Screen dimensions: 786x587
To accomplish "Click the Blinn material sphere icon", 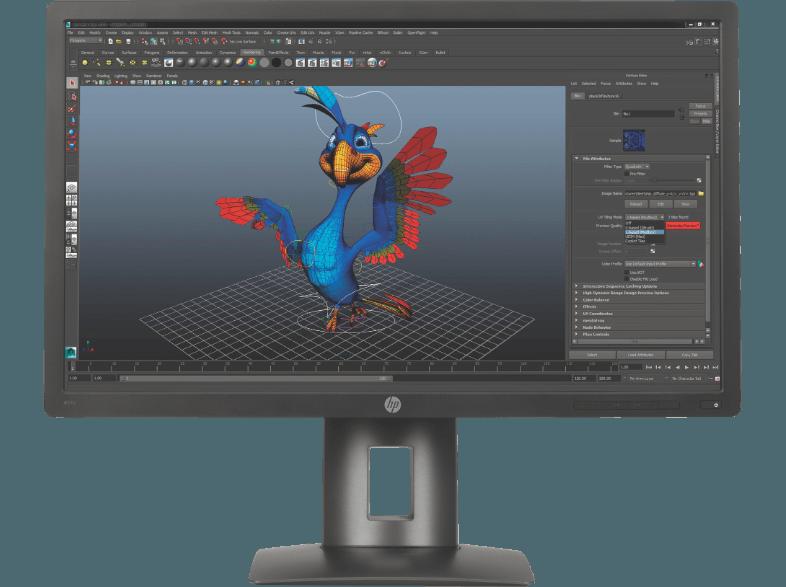I will 192,63.
